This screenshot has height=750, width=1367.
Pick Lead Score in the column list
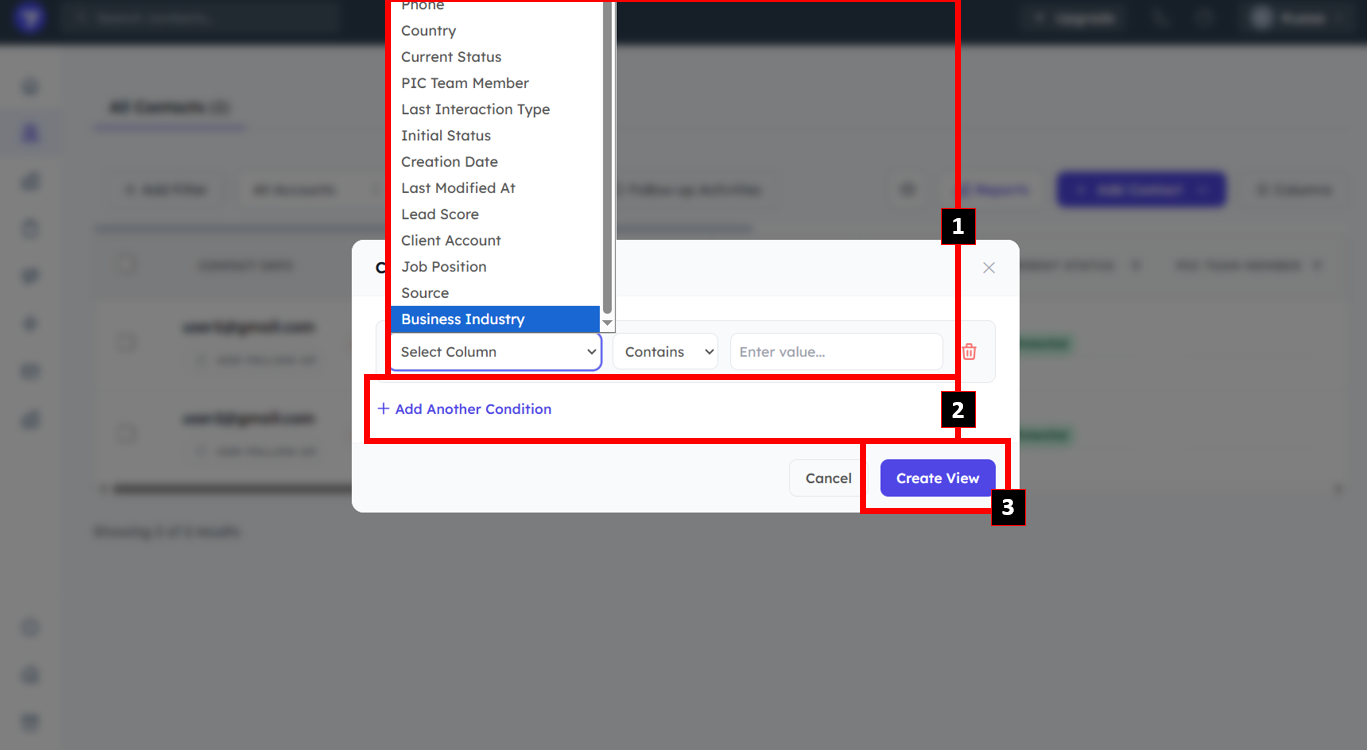point(495,214)
